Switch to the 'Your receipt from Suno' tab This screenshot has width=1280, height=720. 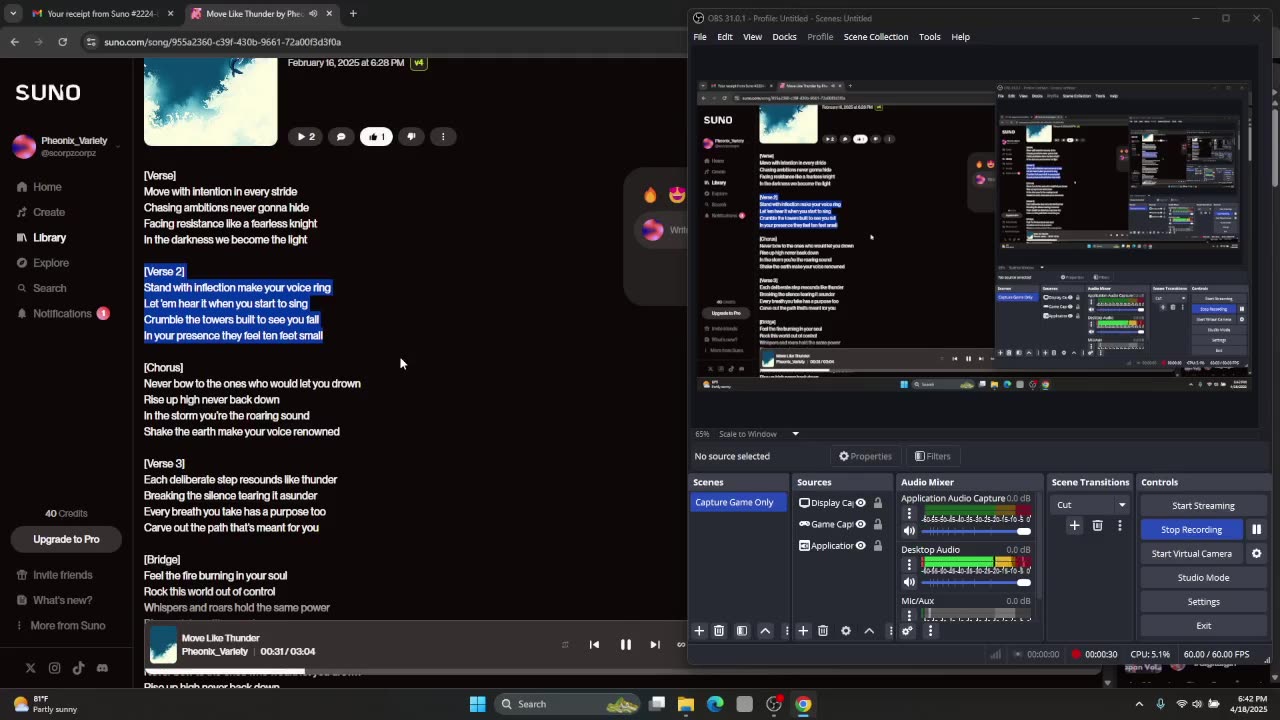[x=100, y=14]
